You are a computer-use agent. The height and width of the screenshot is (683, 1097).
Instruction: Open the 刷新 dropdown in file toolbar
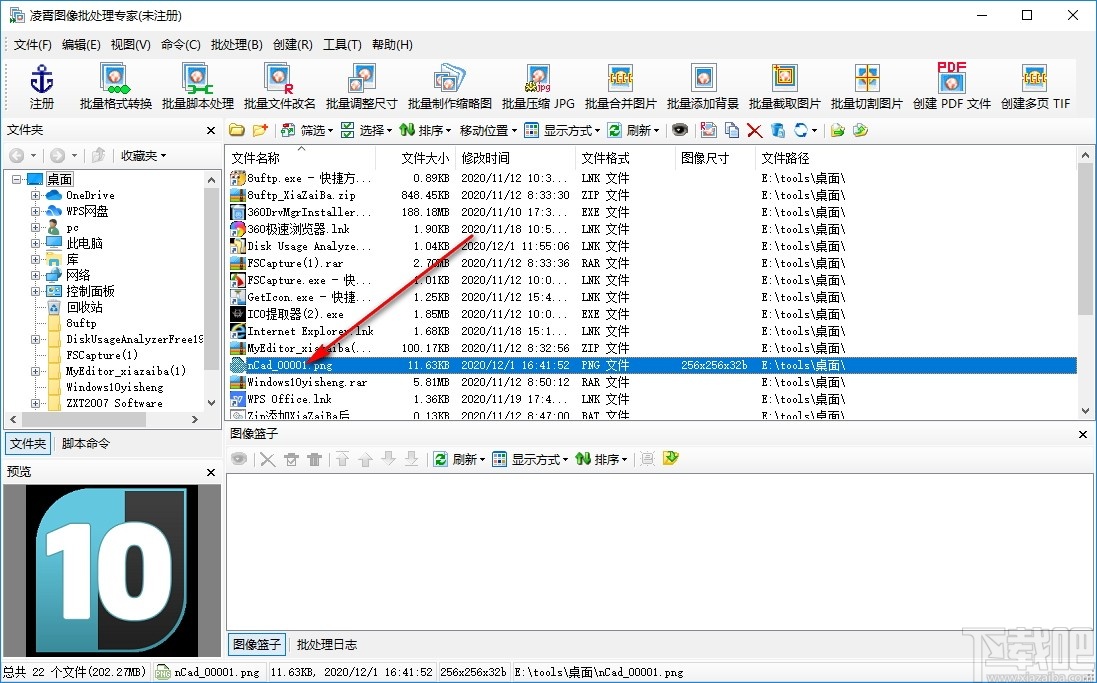click(633, 130)
